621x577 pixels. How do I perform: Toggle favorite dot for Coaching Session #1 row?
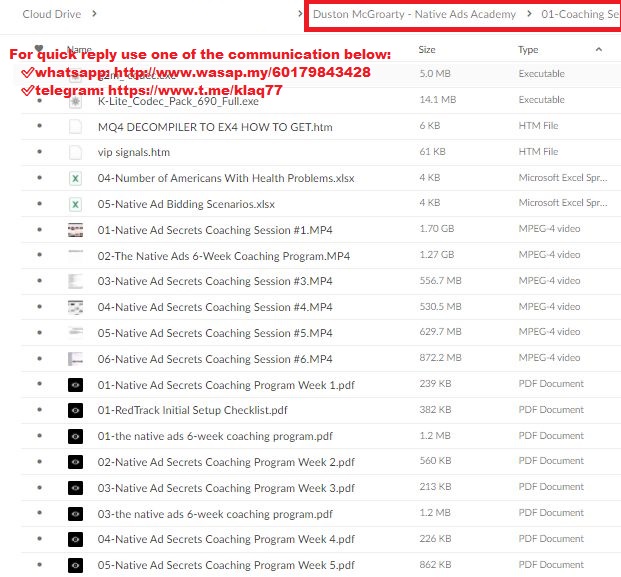[x=39, y=229]
